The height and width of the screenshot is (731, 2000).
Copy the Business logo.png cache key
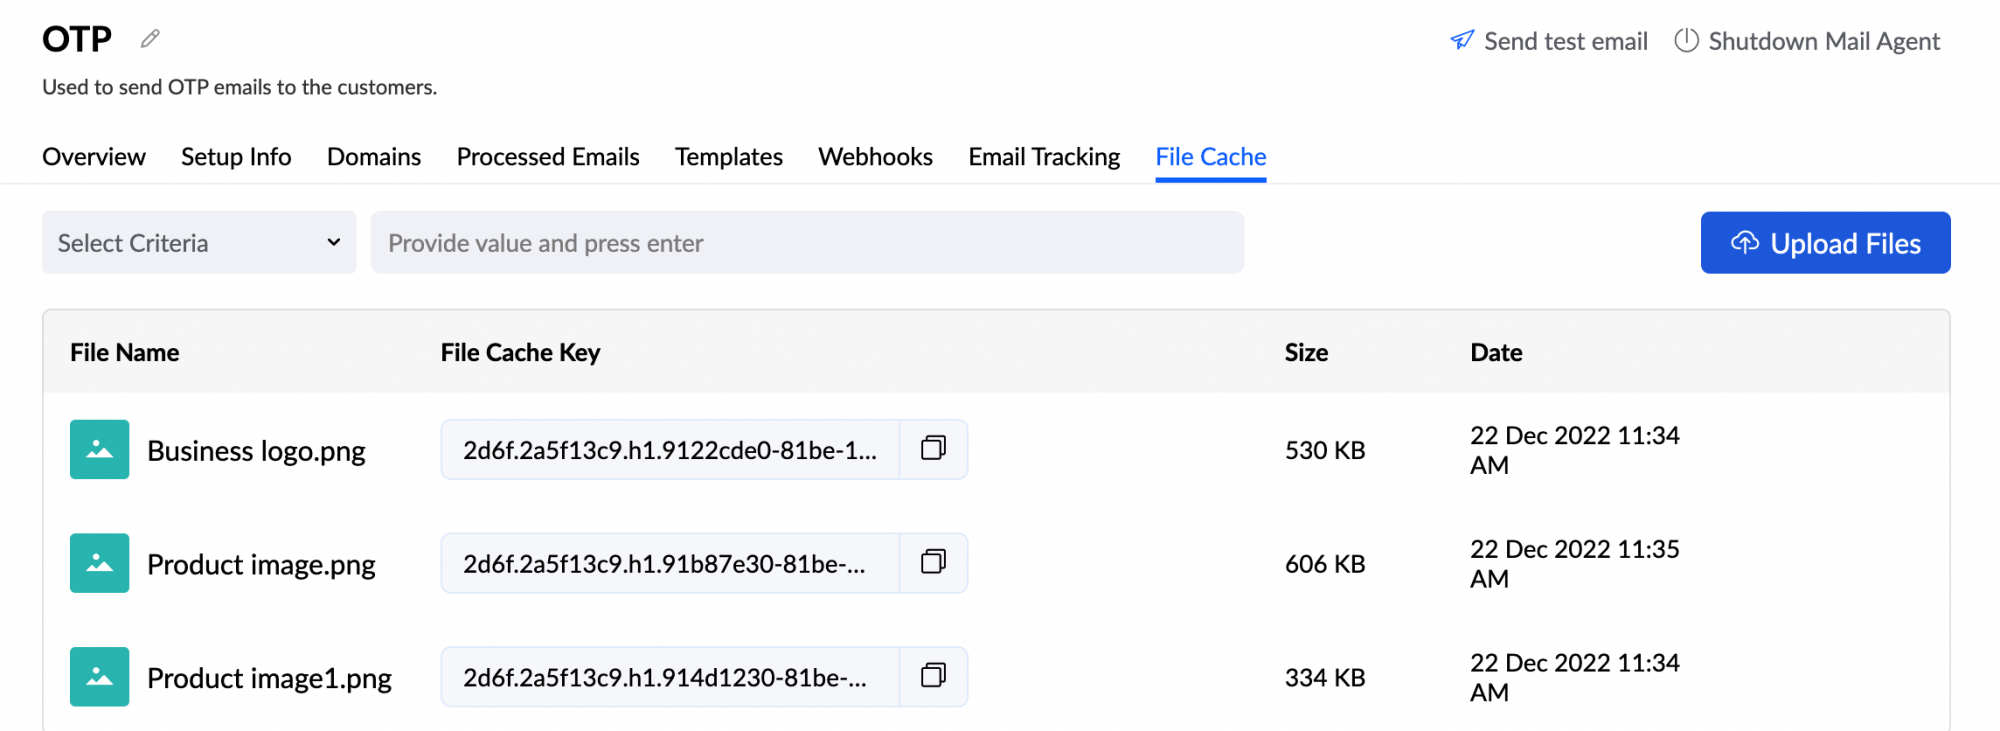(x=933, y=449)
